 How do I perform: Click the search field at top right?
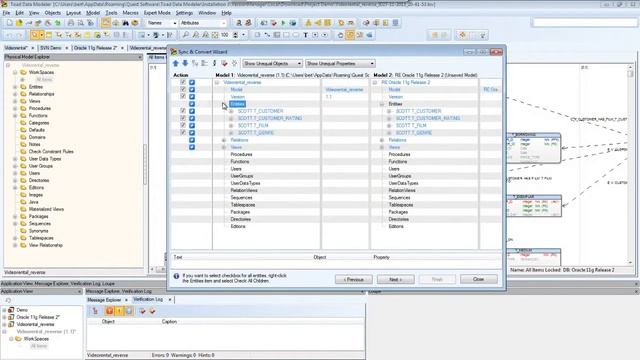tap(584, 23)
